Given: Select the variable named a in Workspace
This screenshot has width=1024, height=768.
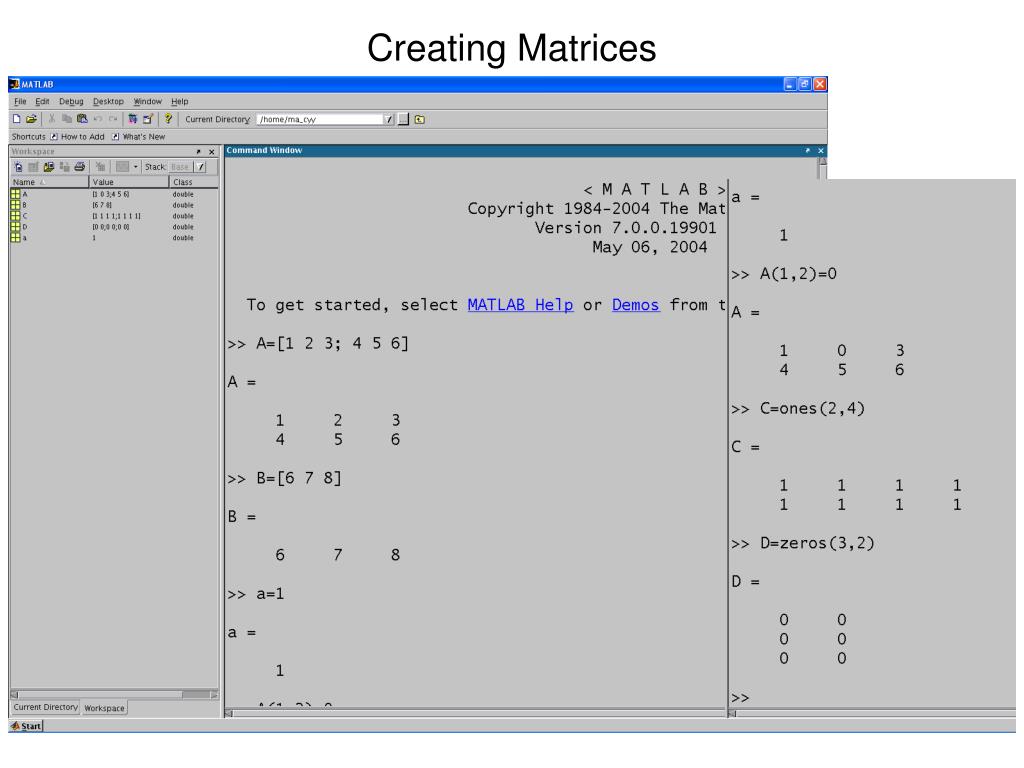Looking at the screenshot, I should point(114,238).
